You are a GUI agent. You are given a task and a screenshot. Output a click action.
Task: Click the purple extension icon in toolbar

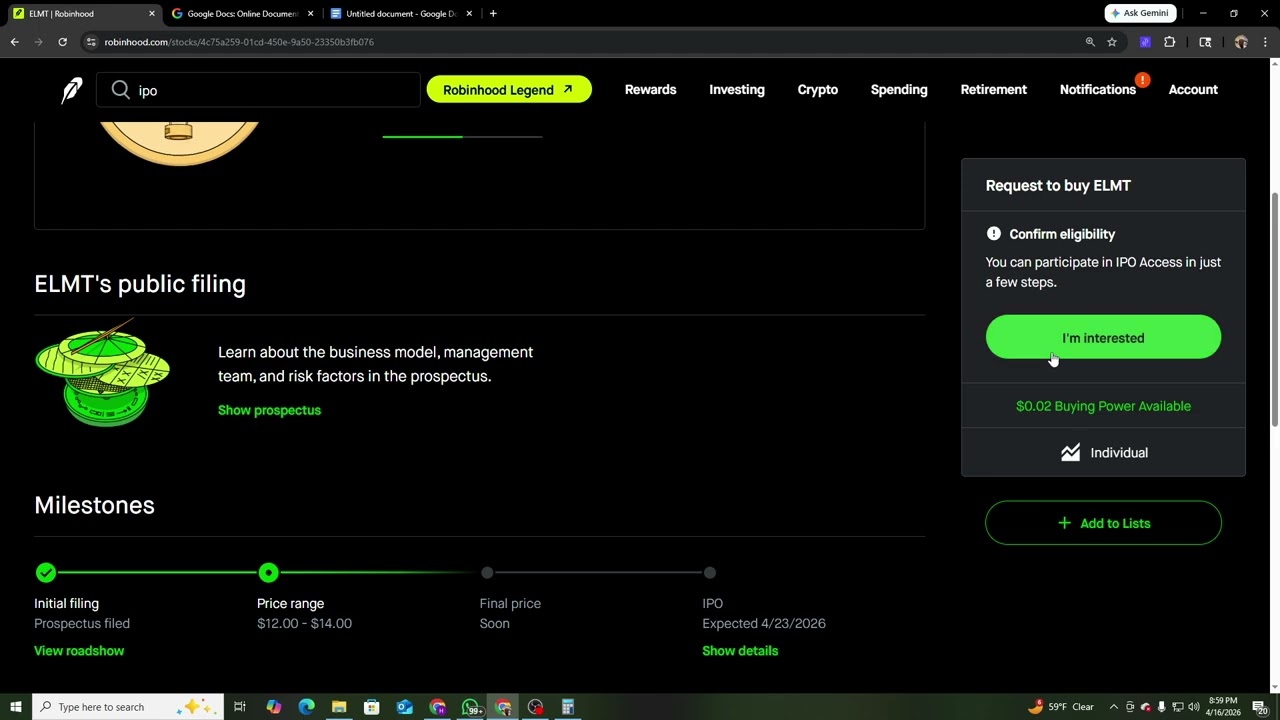click(1145, 42)
